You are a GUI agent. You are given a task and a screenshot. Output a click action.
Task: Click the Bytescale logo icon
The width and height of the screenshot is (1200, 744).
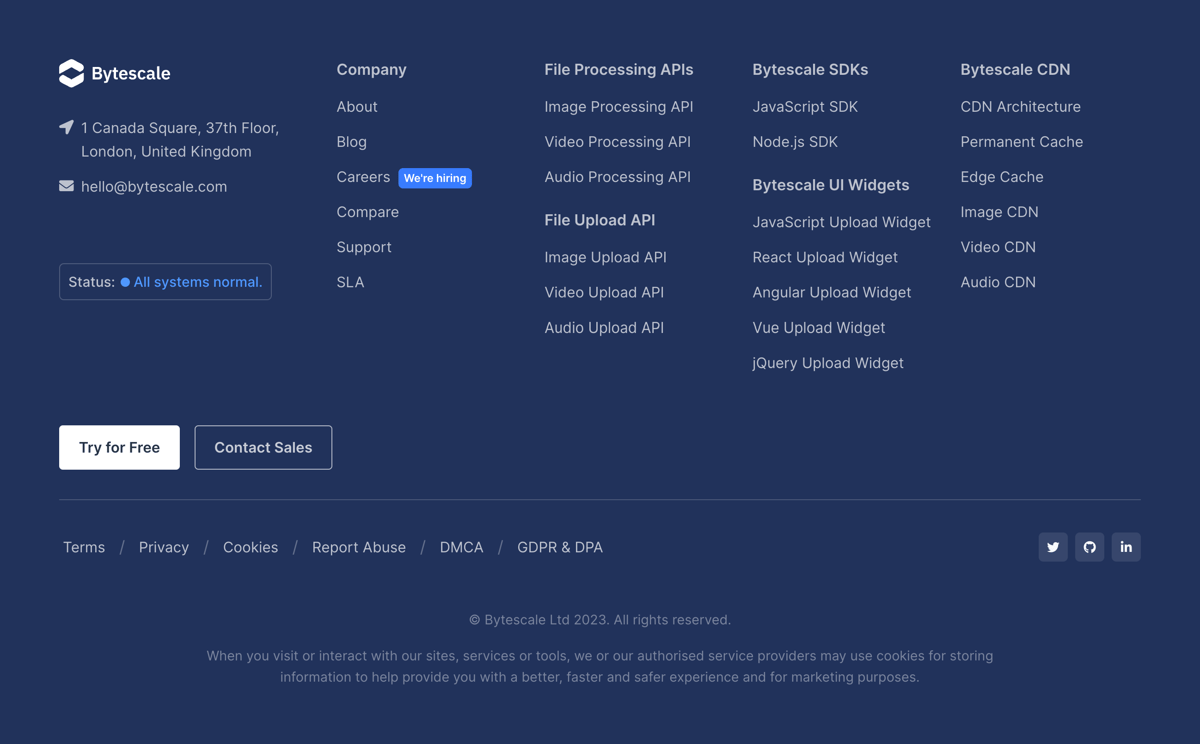point(71,72)
